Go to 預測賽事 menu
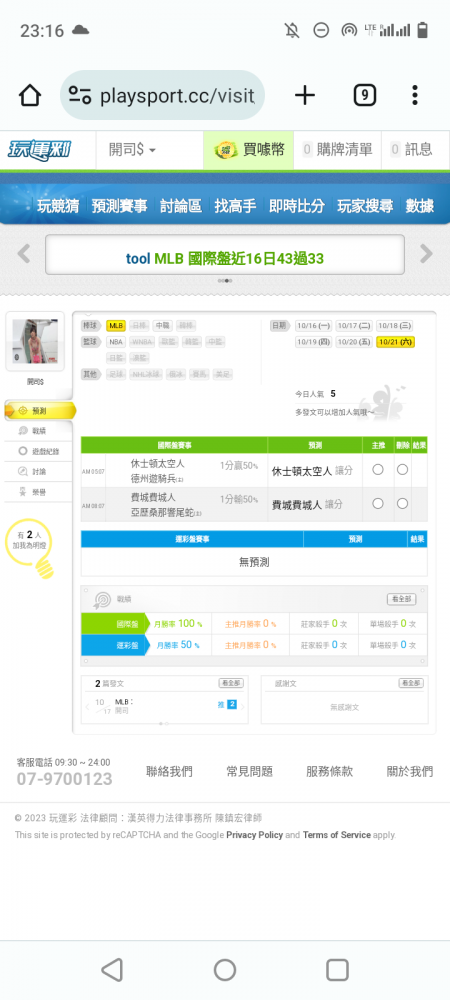Image resolution: width=450 pixels, height=1000 pixels. (119, 205)
